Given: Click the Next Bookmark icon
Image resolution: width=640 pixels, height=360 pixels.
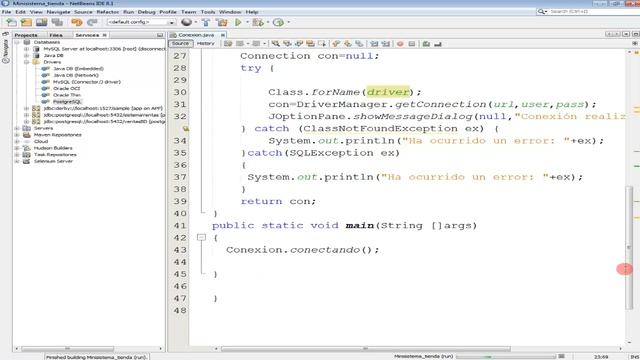Looking at the screenshot, I should pyautogui.click(x=347, y=44).
